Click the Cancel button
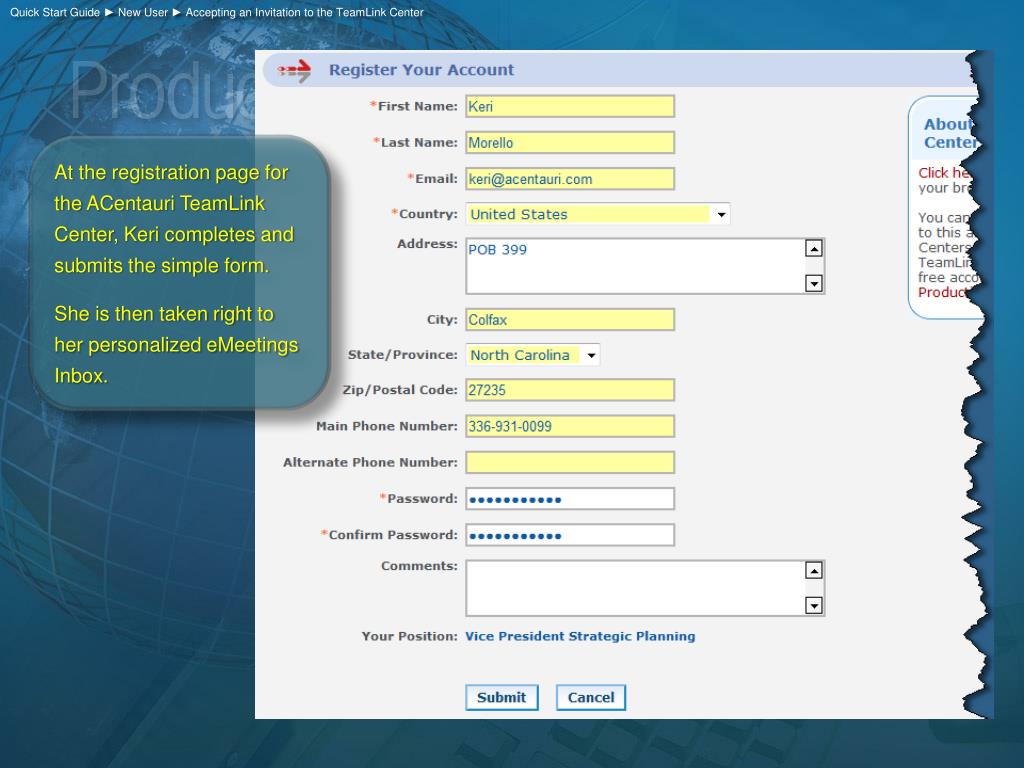 tap(590, 697)
